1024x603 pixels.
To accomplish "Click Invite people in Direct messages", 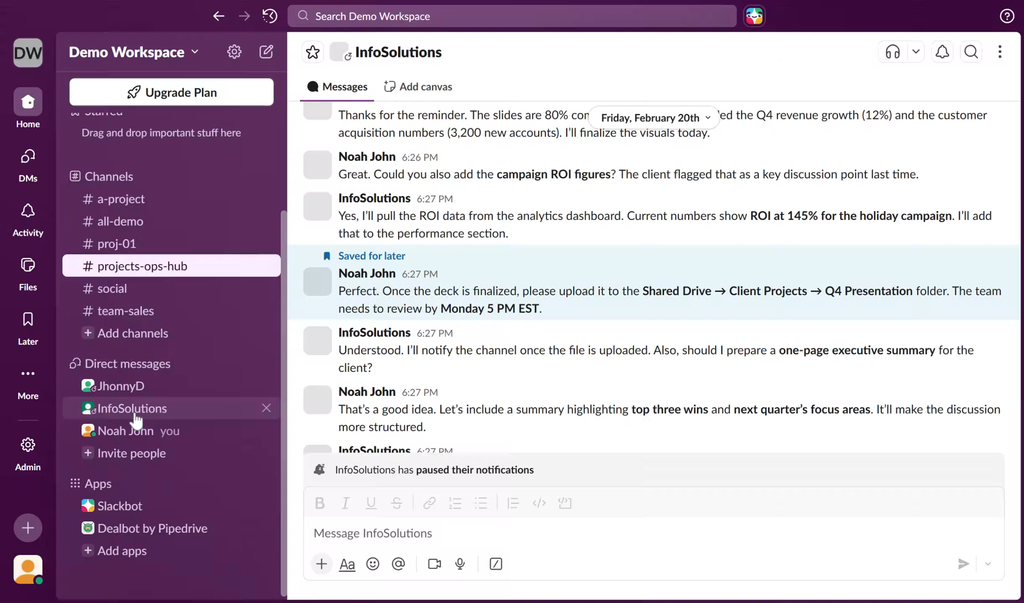I will coord(131,453).
